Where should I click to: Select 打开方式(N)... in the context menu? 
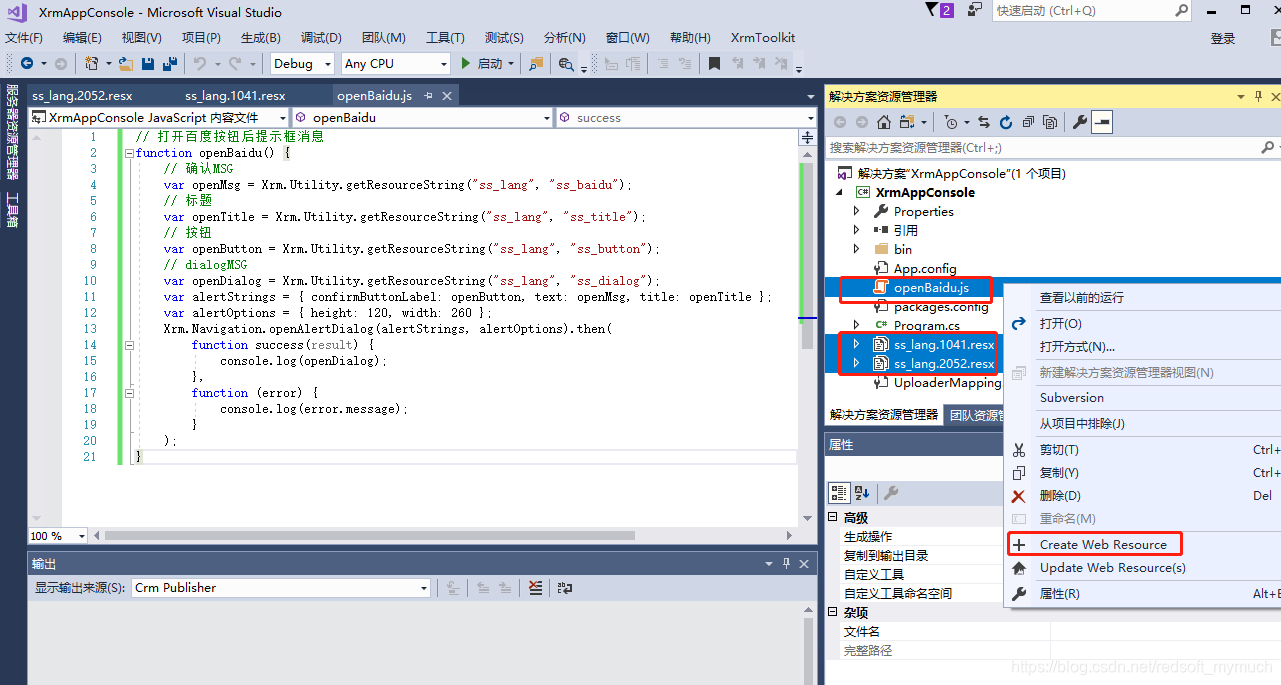click(x=1077, y=347)
